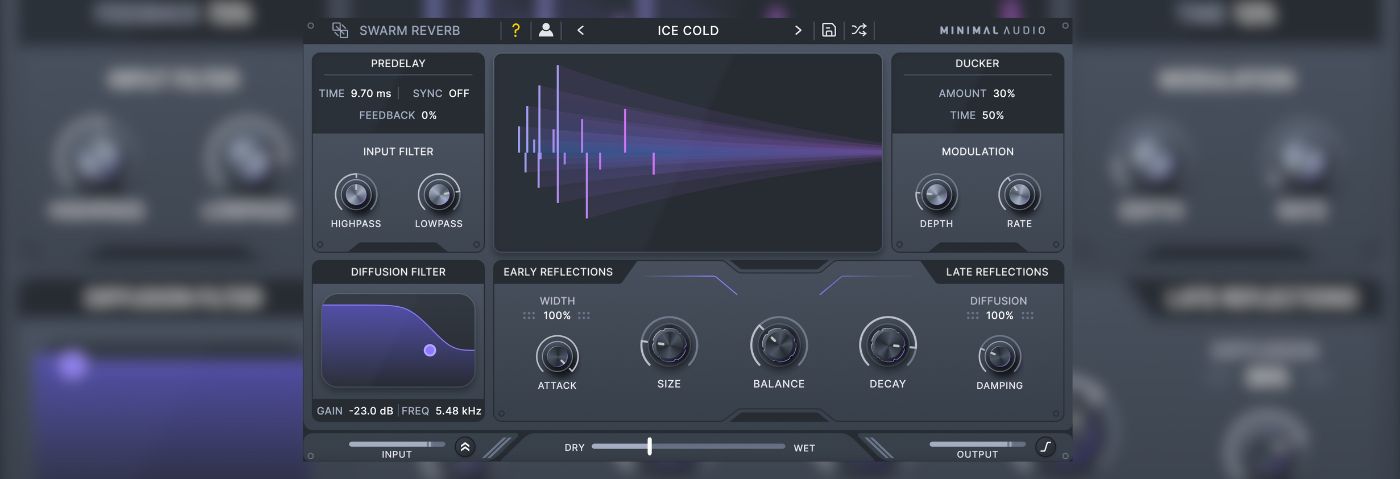Click the LOWPASS filter knob
Viewport: 1400px width, 479px height.
click(439, 194)
